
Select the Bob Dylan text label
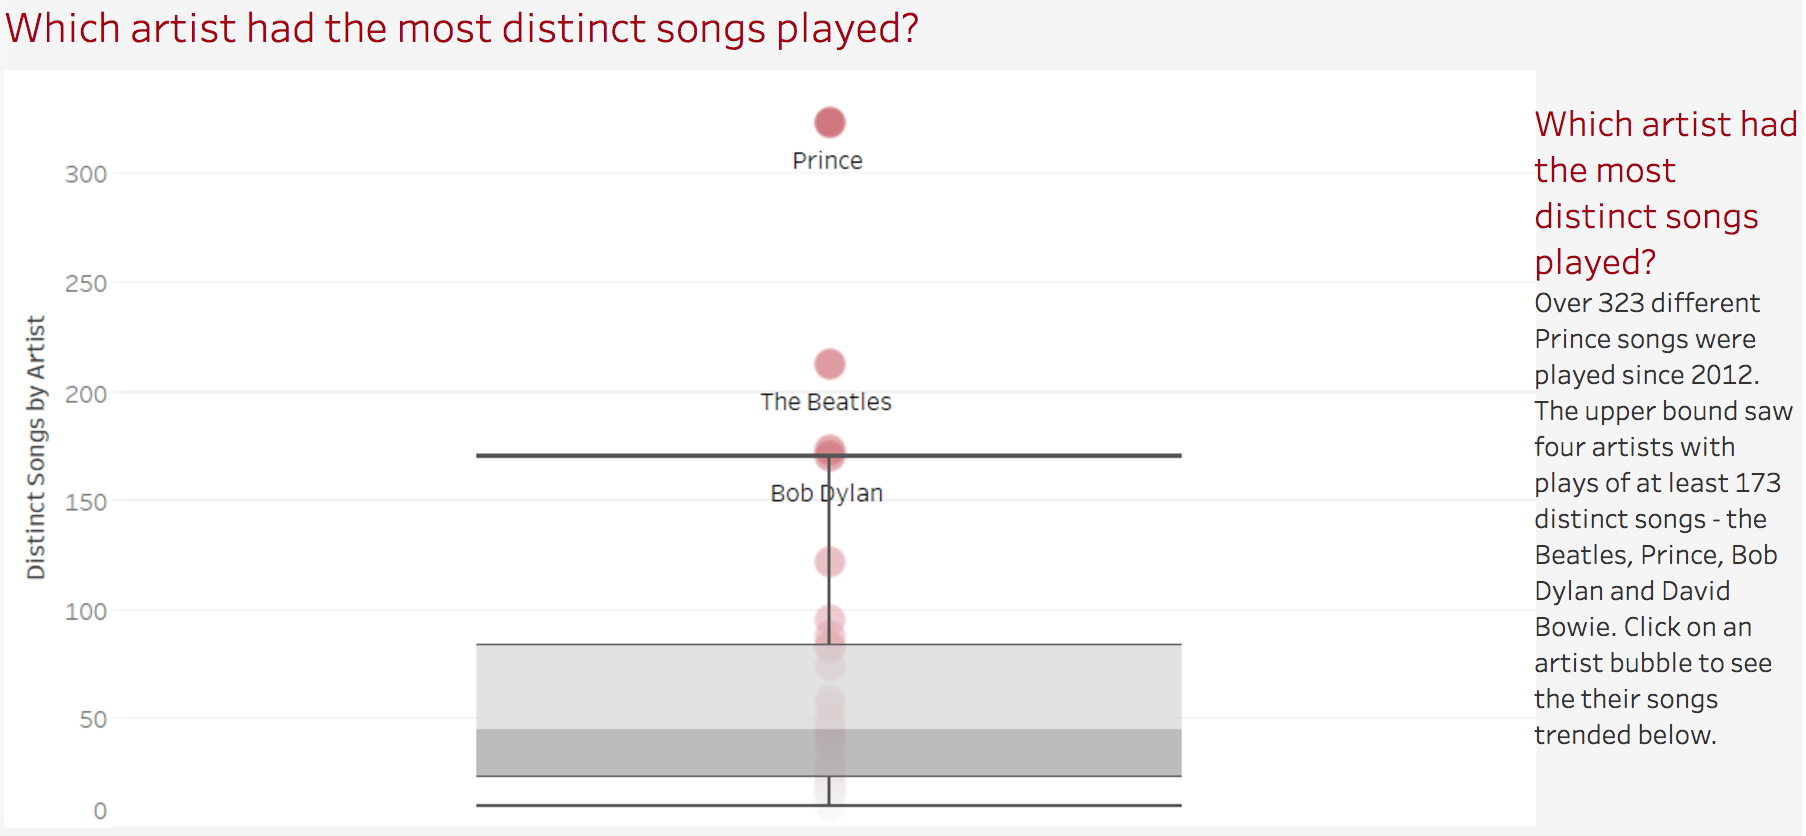[x=826, y=493]
